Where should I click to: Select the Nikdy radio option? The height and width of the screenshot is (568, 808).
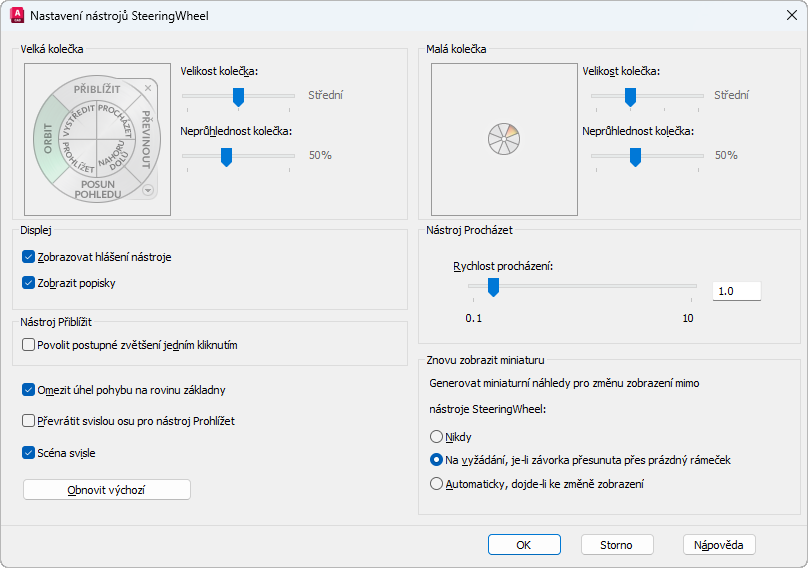436,437
